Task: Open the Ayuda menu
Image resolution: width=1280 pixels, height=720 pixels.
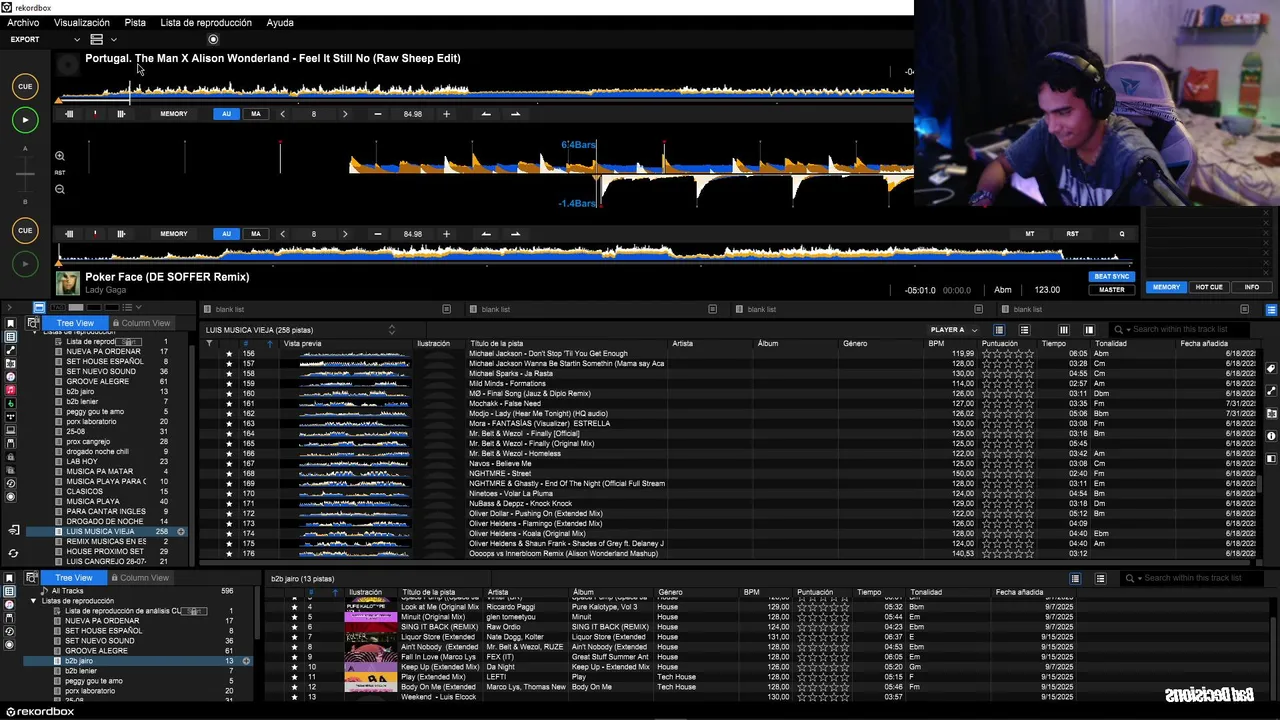Action: coord(280,22)
